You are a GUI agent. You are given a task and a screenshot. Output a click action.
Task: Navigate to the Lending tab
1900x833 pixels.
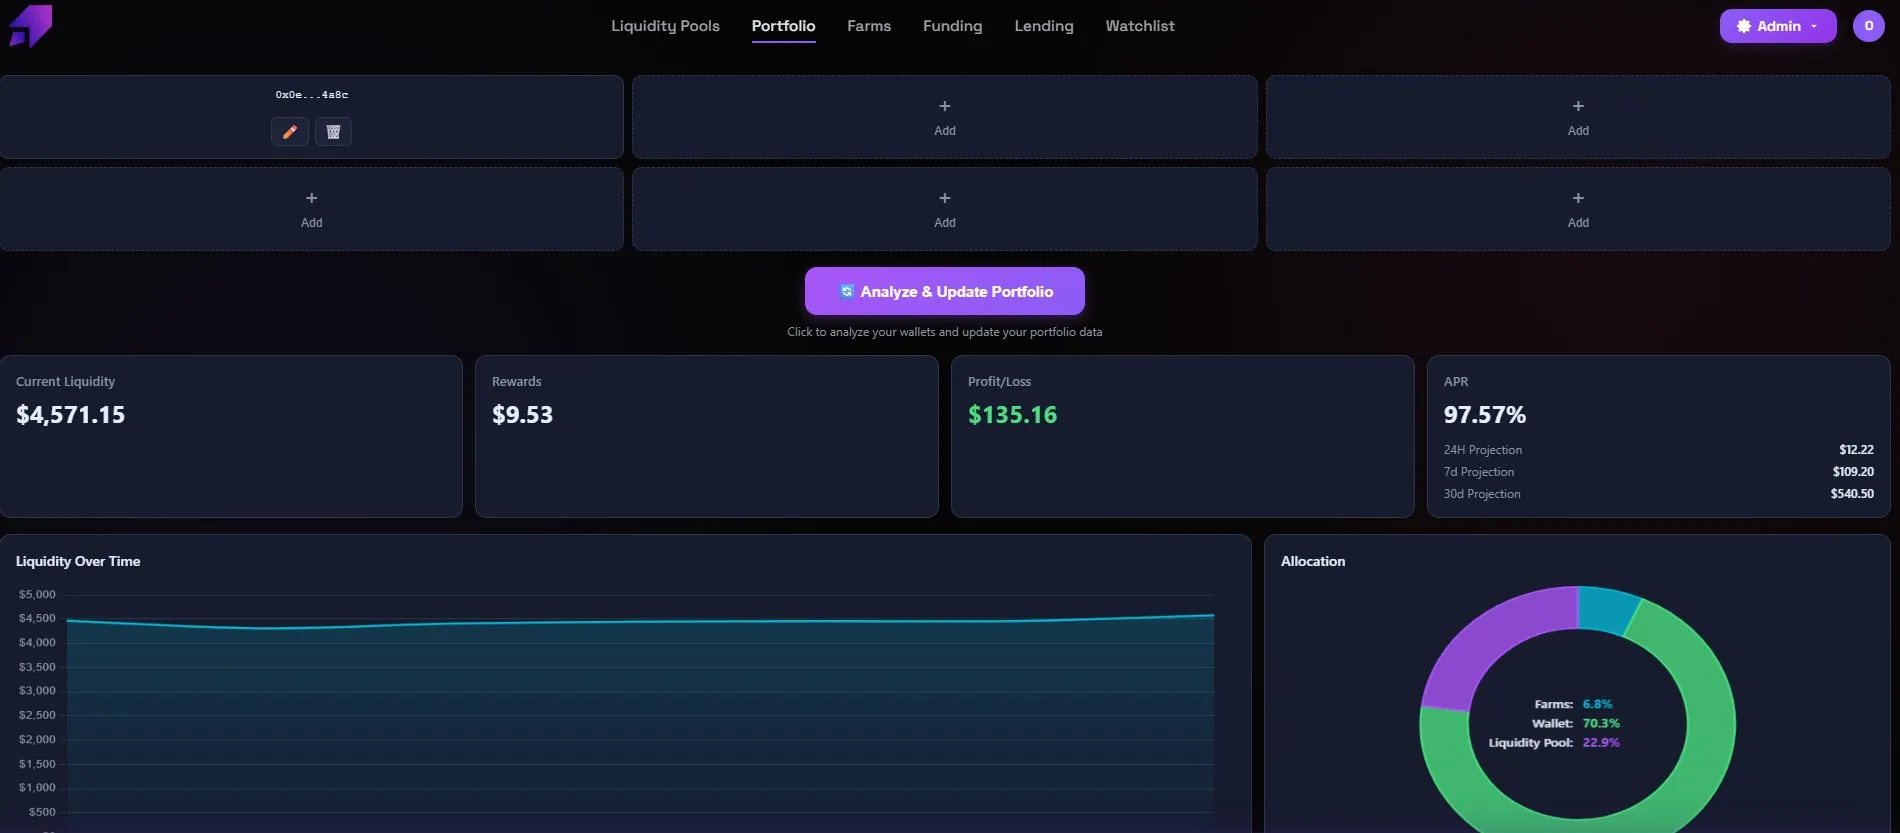coord(1044,26)
